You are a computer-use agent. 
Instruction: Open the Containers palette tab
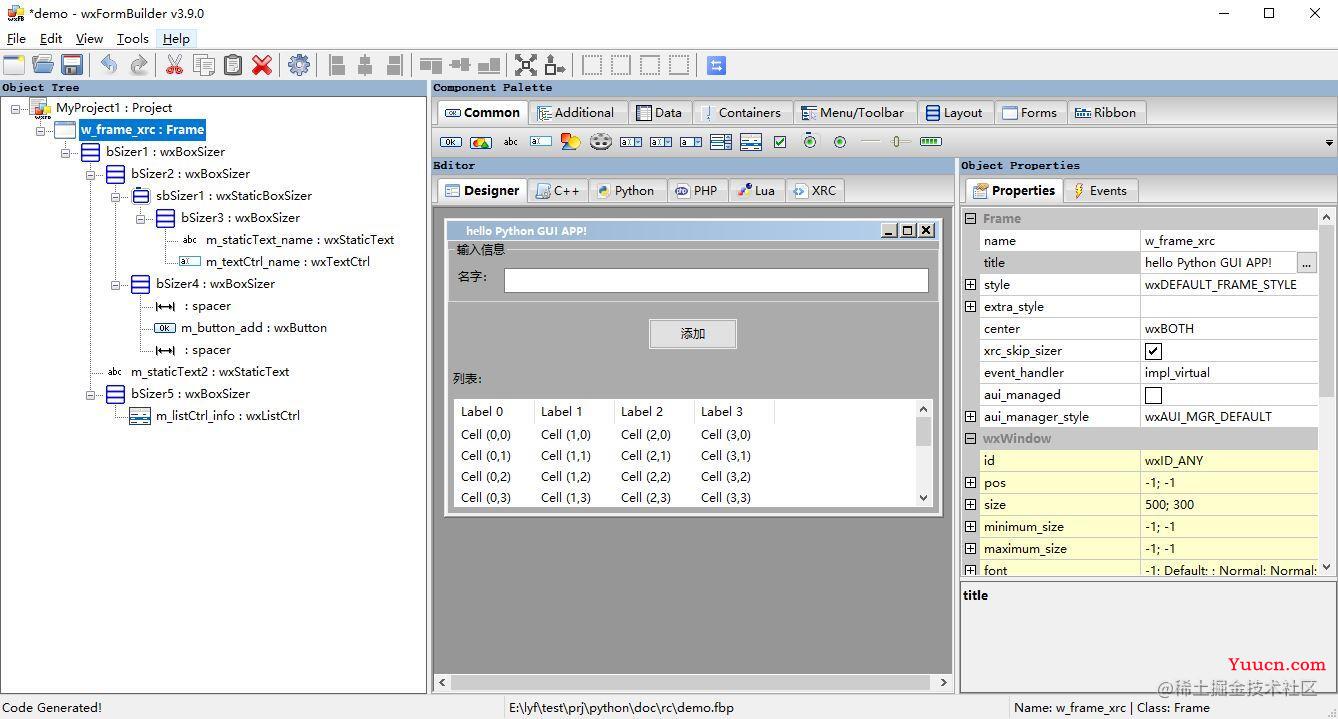[x=741, y=113]
